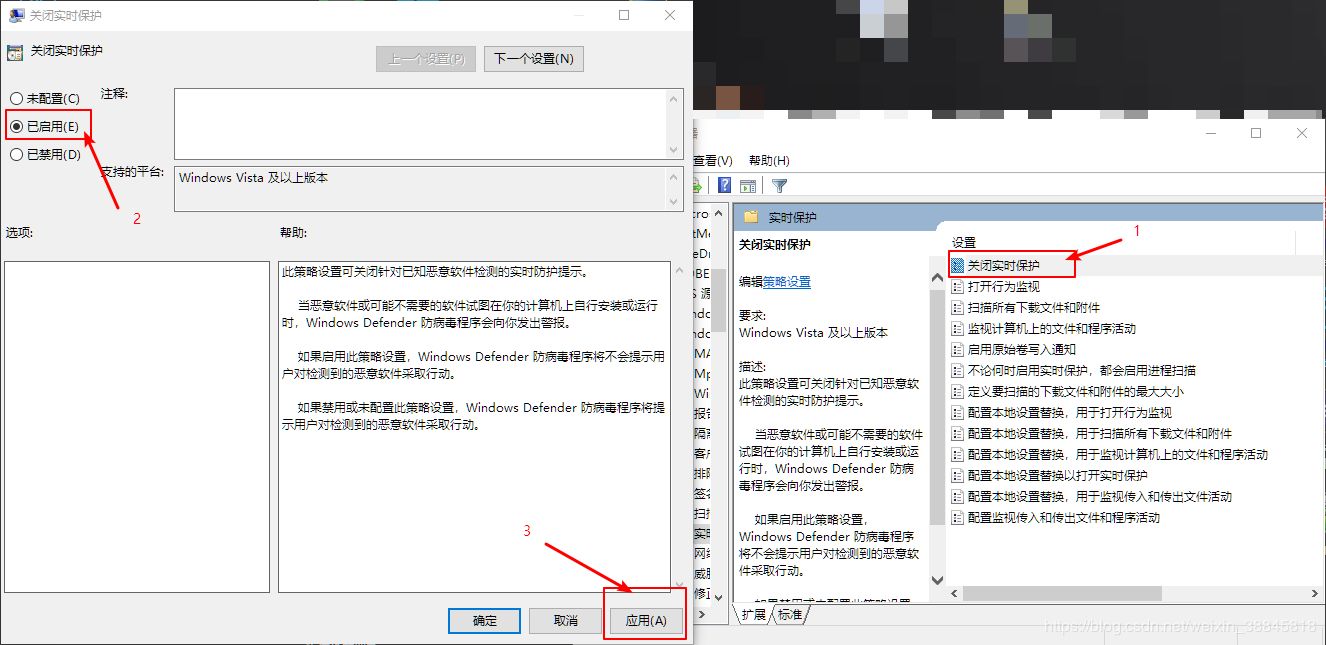1326x645 pixels.
Task: Click the 取消 button in the dialog
Action: pyautogui.click(x=566, y=621)
